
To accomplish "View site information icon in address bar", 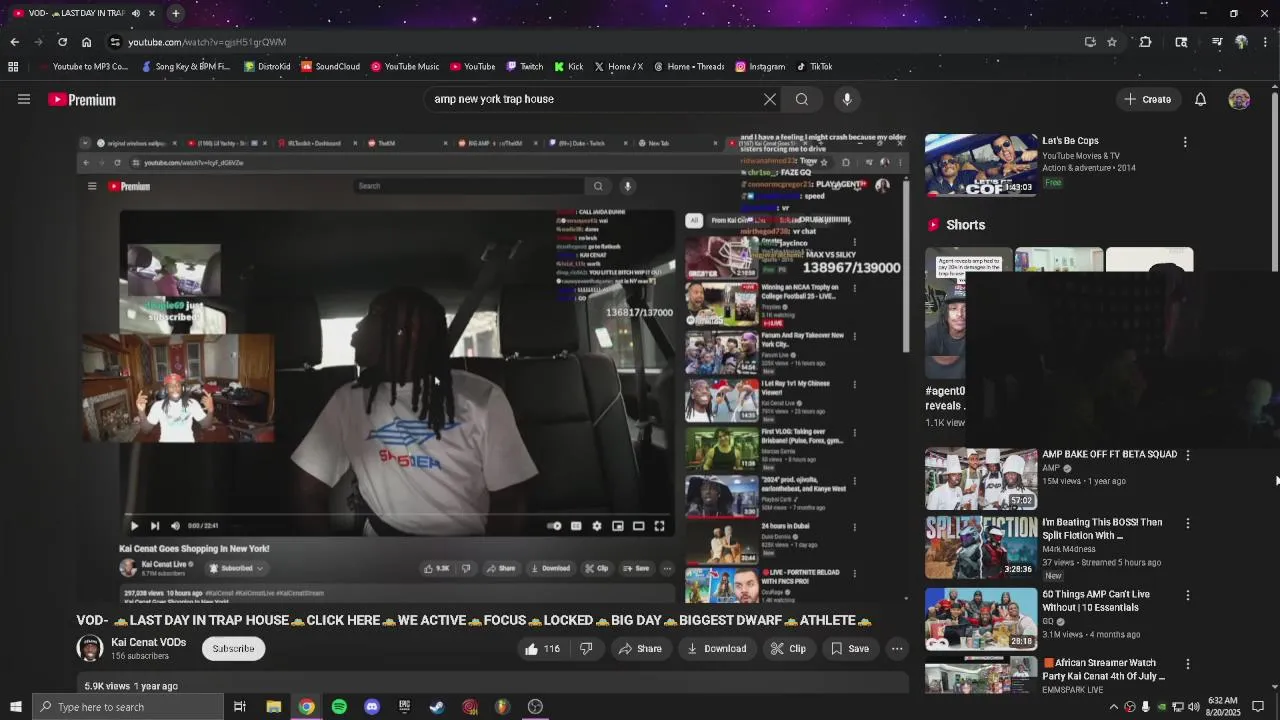I will (x=115, y=42).
